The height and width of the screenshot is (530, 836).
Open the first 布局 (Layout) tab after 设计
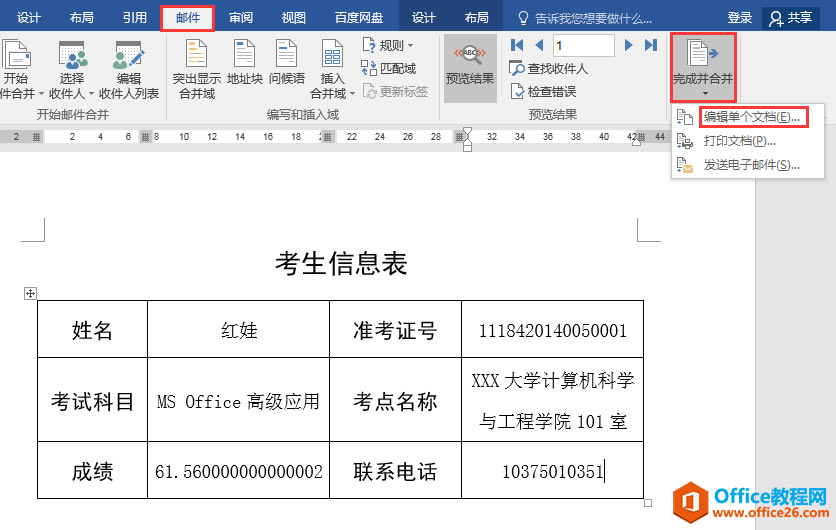pyautogui.click(x=82, y=18)
